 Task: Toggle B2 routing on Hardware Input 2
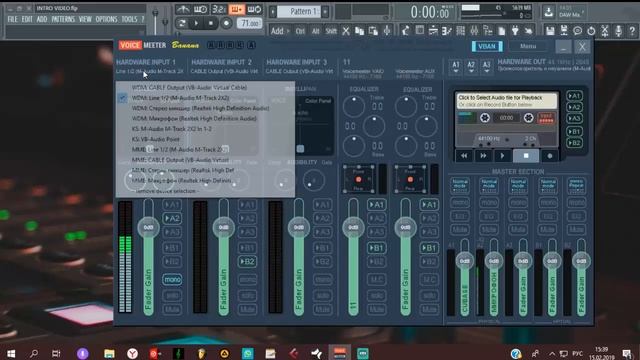pyautogui.click(x=247, y=262)
